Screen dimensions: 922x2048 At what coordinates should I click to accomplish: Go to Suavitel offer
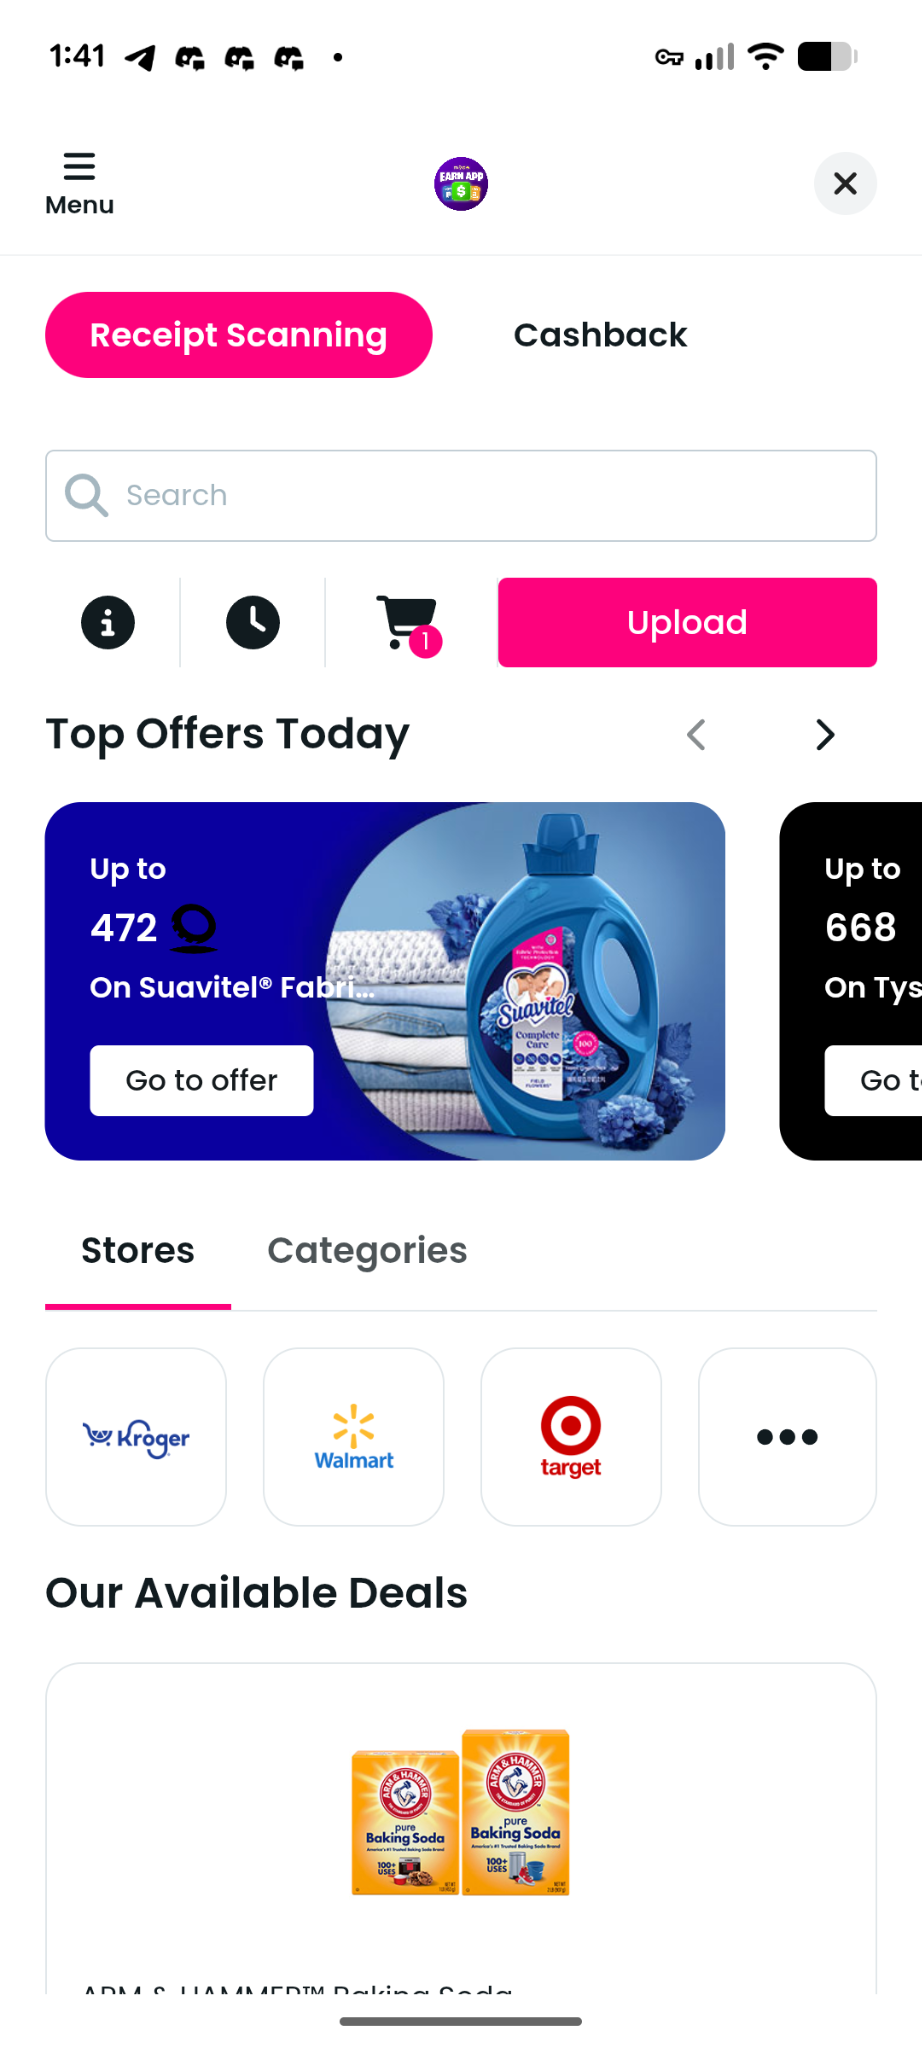(202, 1081)
